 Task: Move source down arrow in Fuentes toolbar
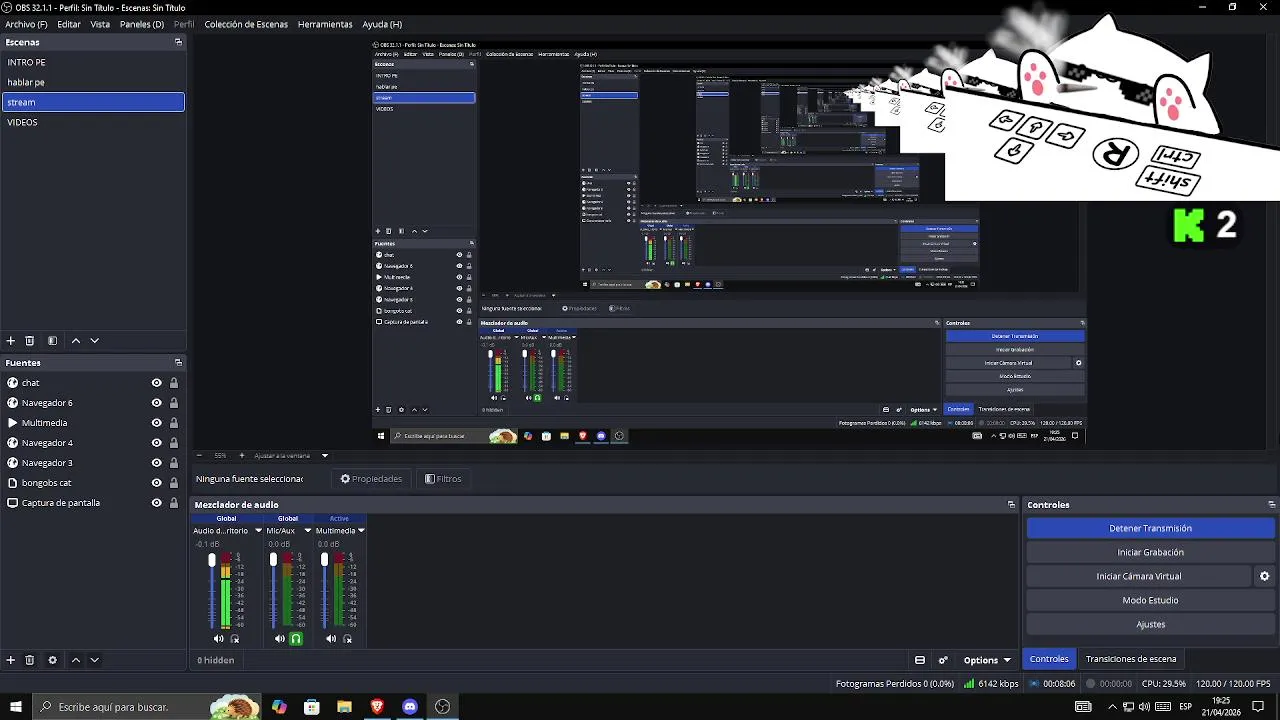coord(95,660)
